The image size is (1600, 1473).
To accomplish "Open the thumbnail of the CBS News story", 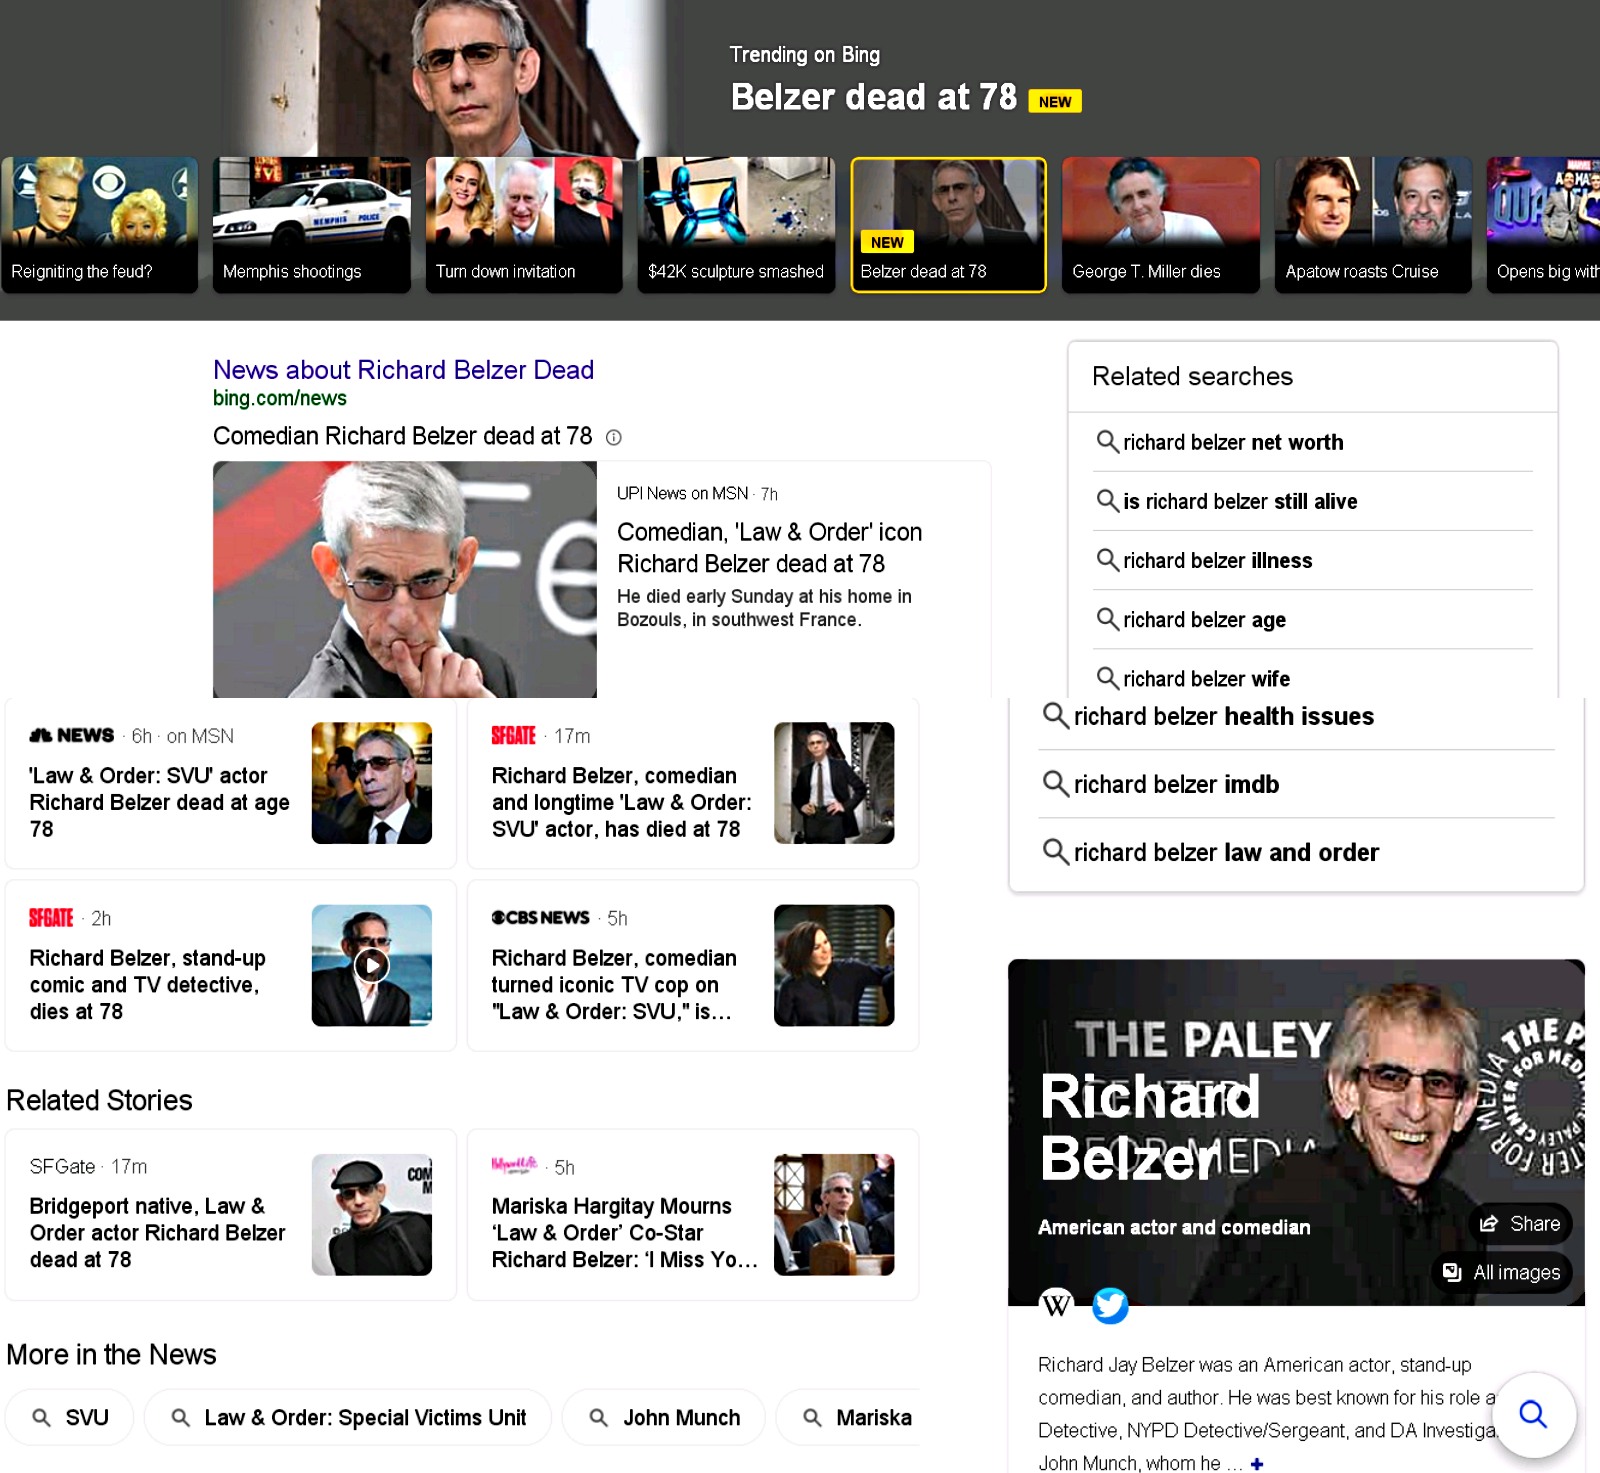I will coord(834,965).
